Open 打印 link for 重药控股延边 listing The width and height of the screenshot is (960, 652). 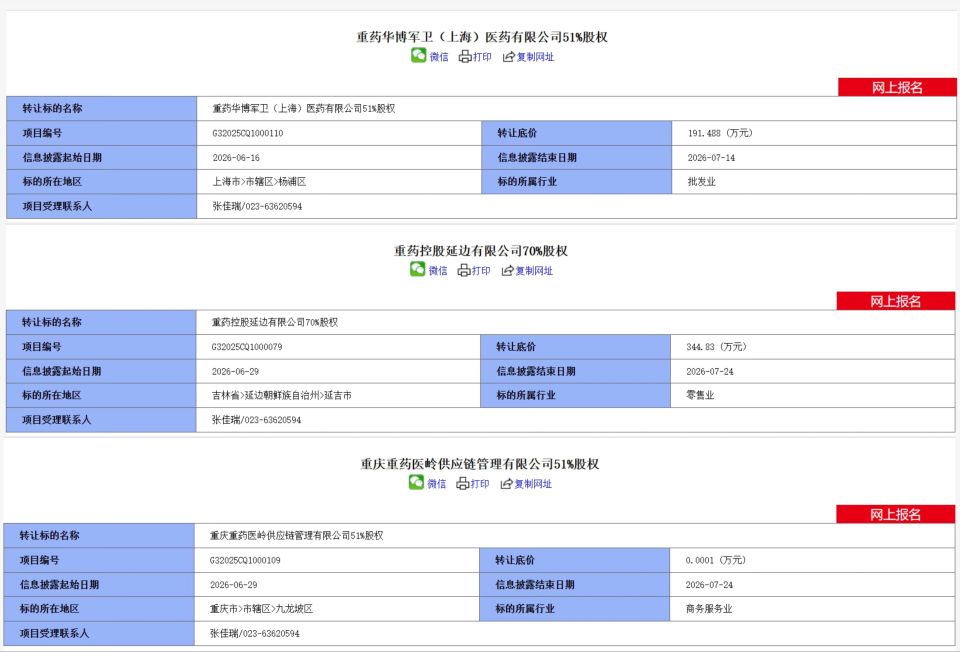point(481,271)
